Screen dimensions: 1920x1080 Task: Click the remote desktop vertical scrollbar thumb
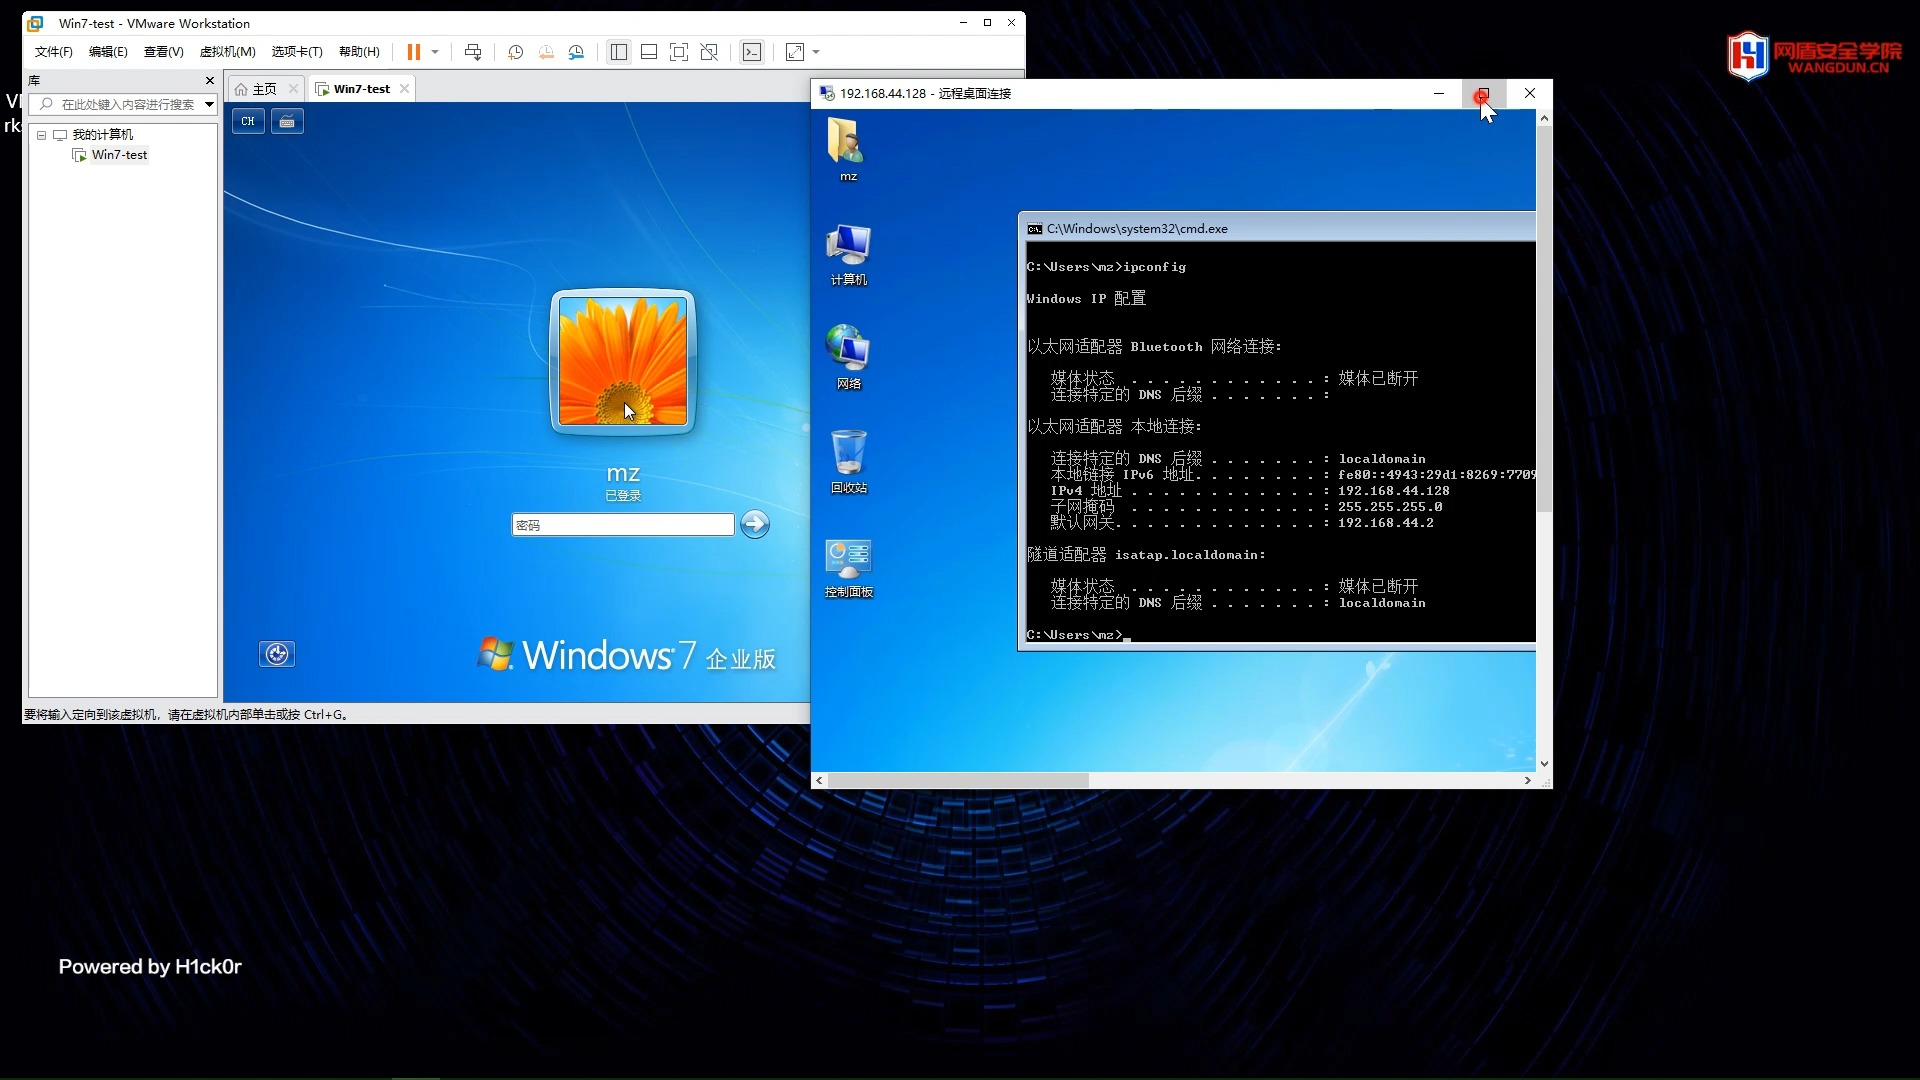tap(1544, 319)
